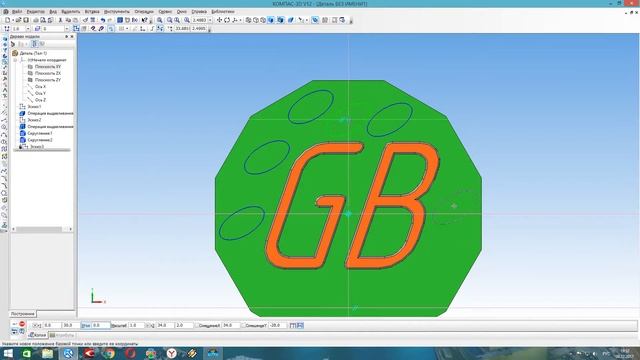Click the Undo arrow icon
640x360 pixels.
(x=103, y=20)
